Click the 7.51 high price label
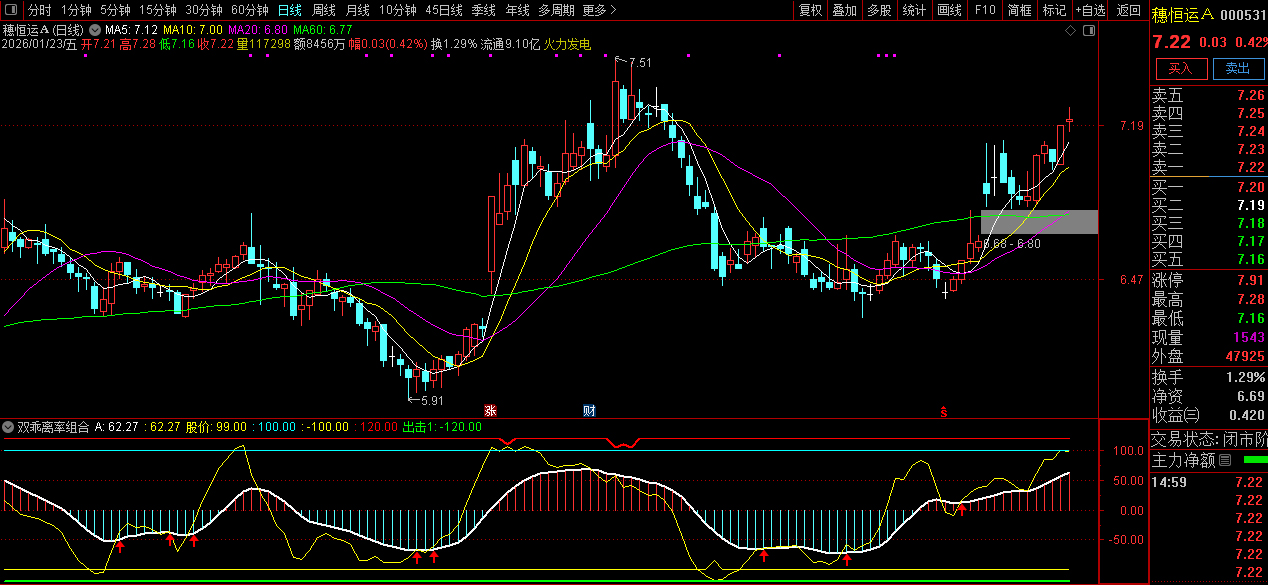This screenshot has height=585, width=1268. click(640, 63)
